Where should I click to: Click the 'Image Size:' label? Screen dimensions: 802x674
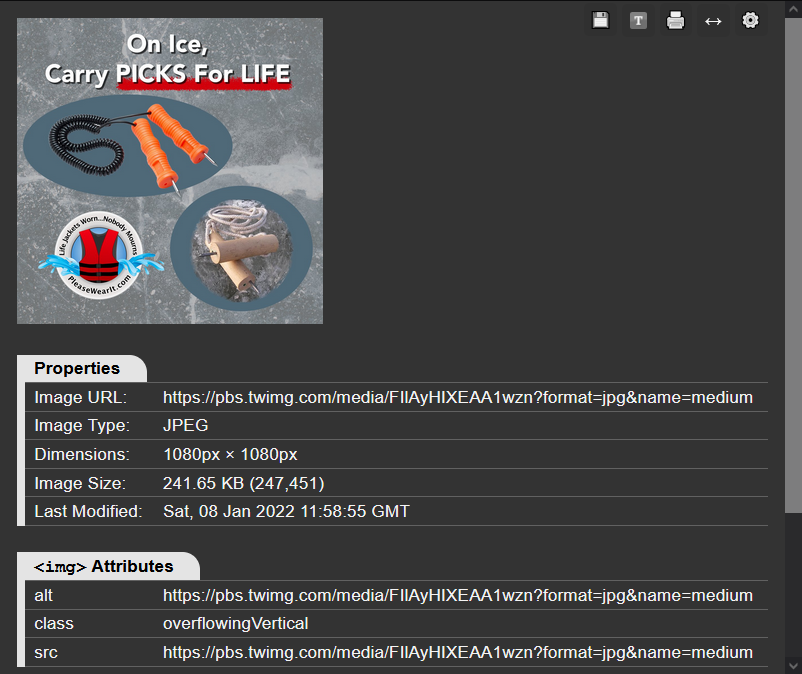point(80,483)
